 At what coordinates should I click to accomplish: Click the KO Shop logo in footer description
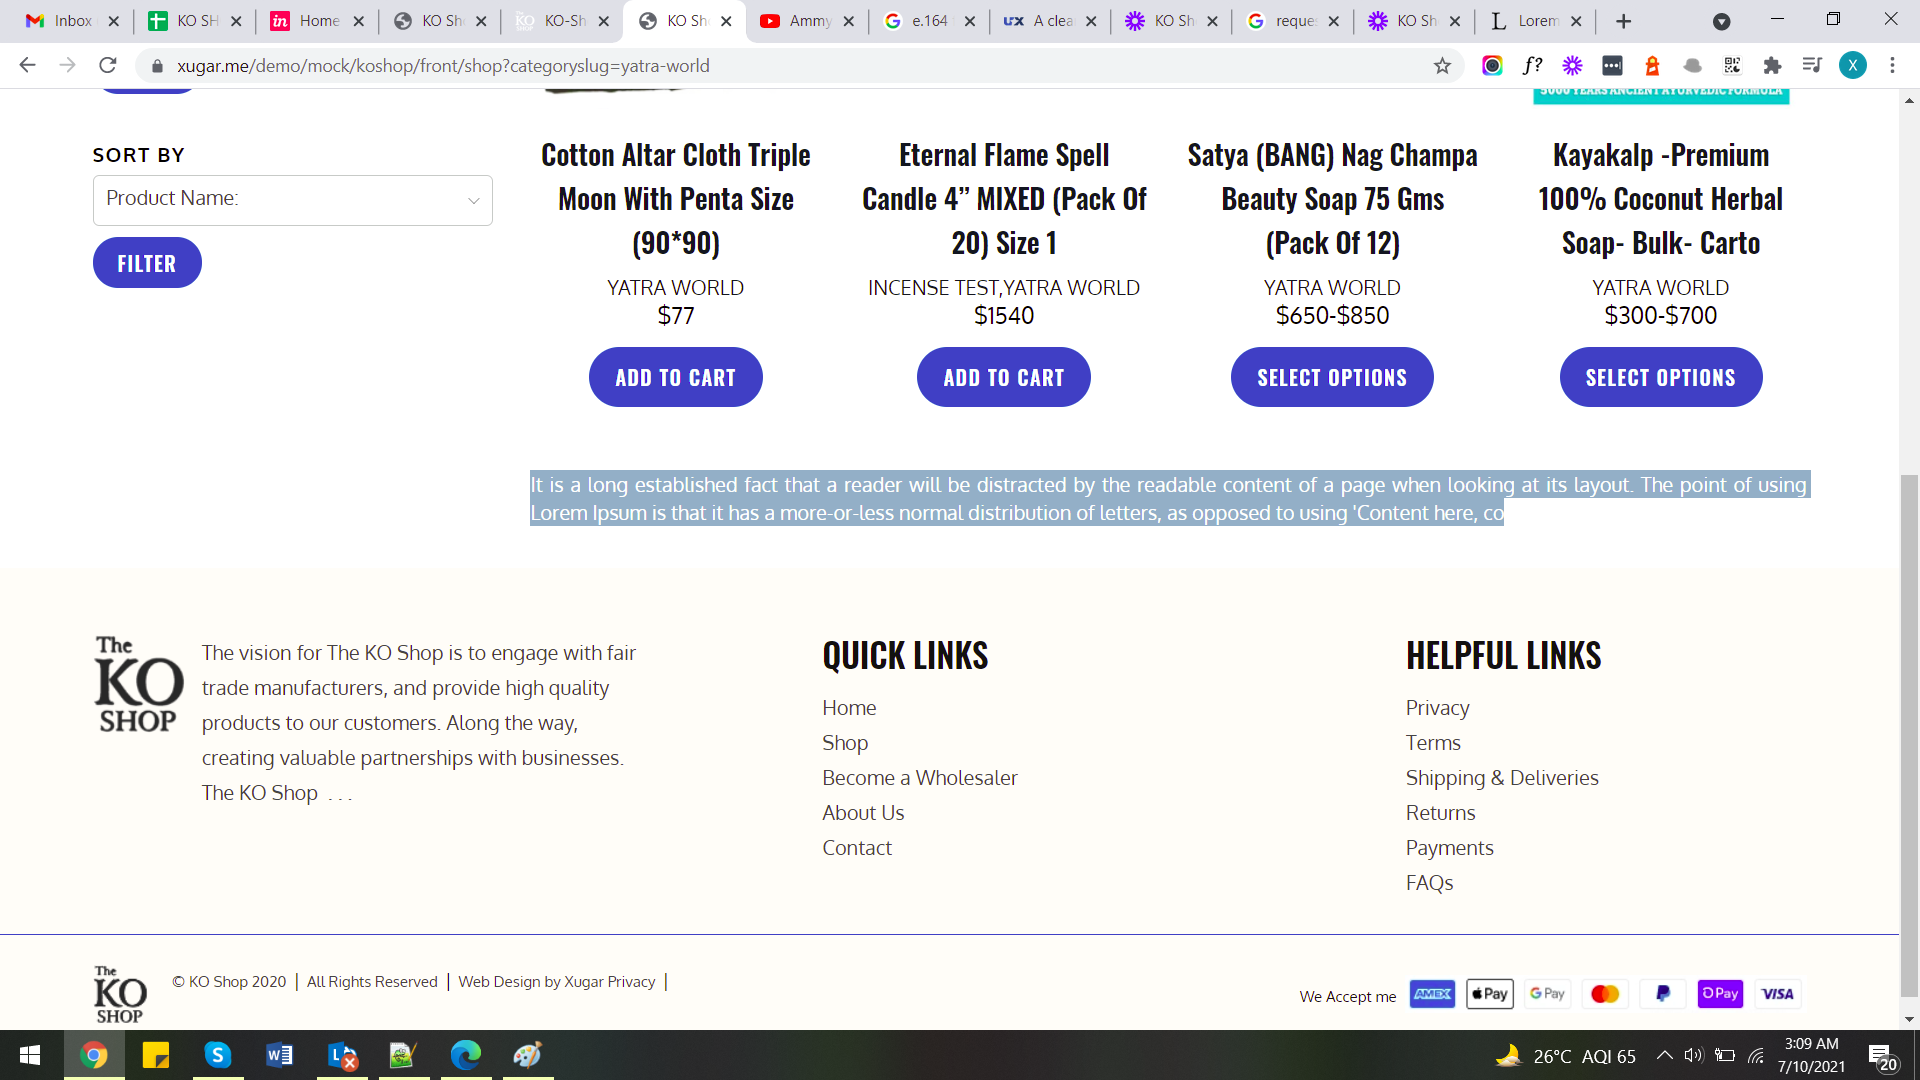tap(139, 685)
